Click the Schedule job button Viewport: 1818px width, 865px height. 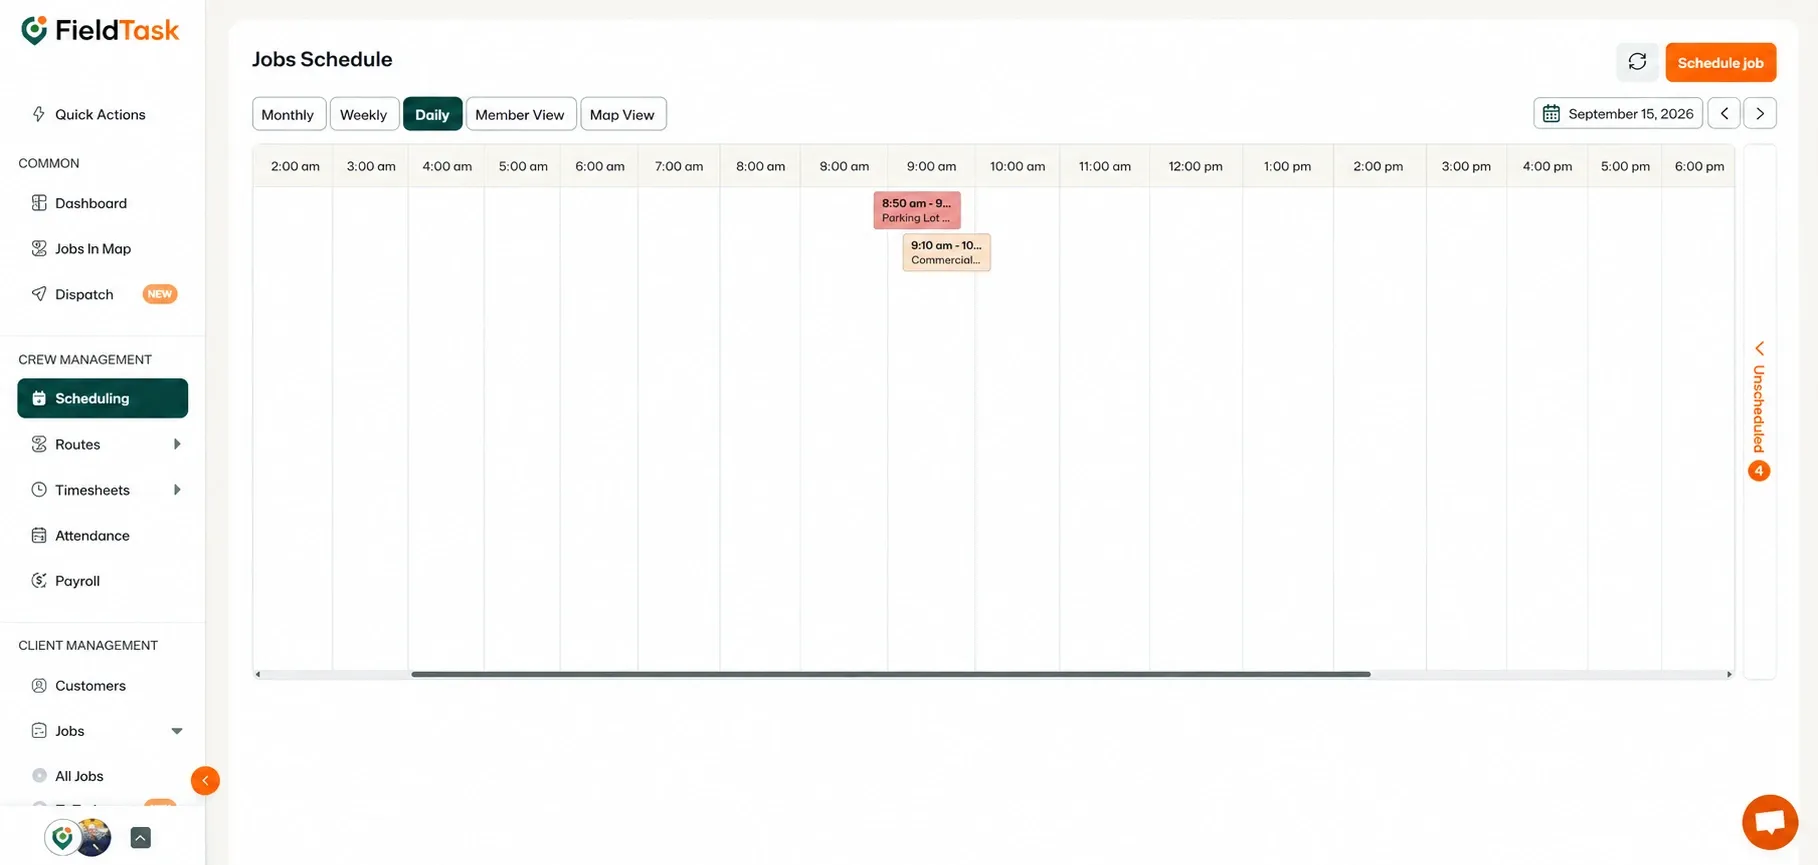(x=1720, y=62)
